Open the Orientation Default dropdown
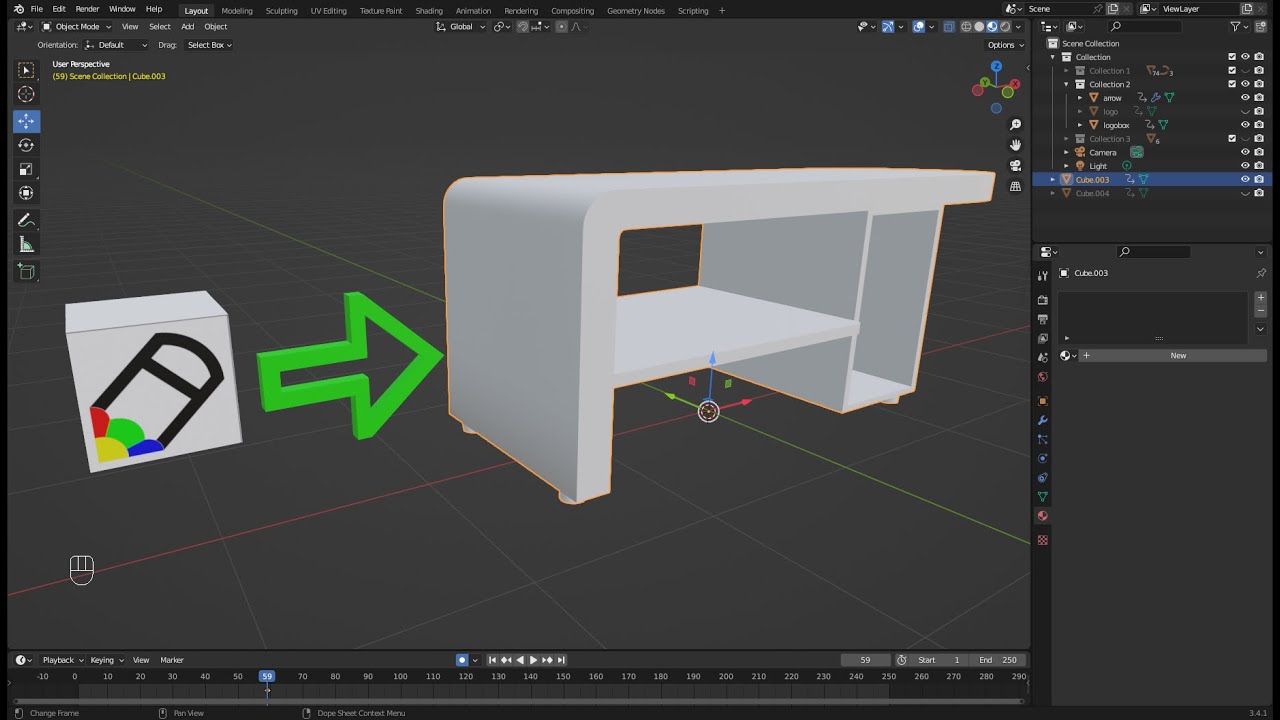 [x=116, y=45]
